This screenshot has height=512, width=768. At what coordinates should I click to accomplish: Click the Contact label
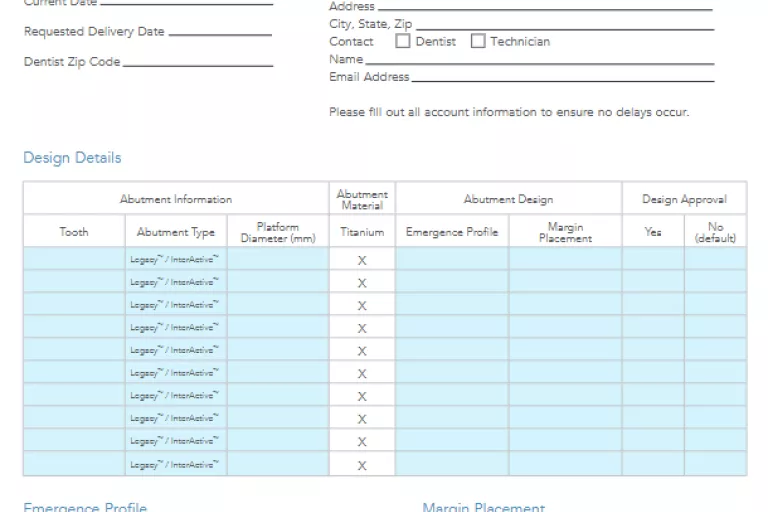(351, 41)
